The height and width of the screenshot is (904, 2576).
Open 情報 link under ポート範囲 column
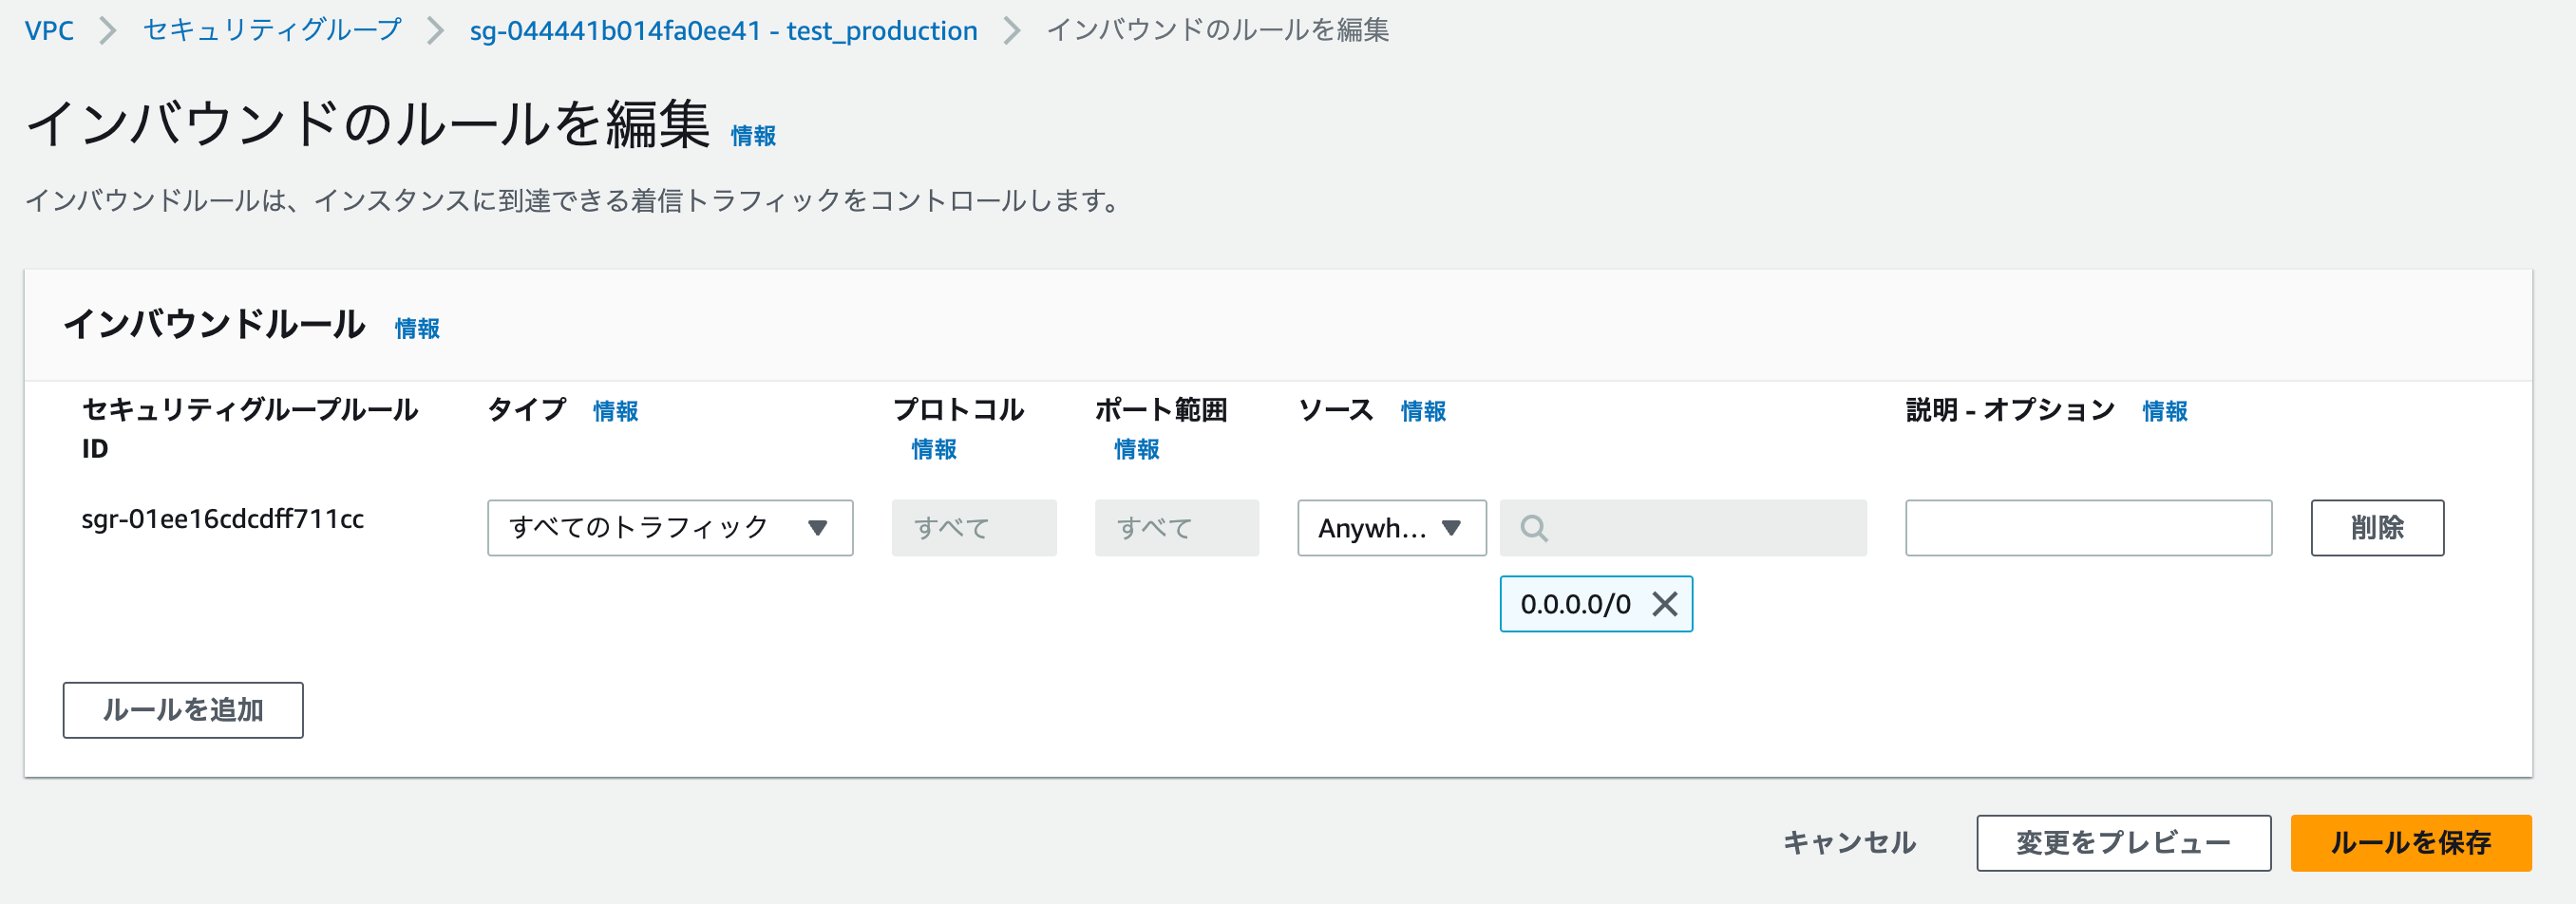1137,450
